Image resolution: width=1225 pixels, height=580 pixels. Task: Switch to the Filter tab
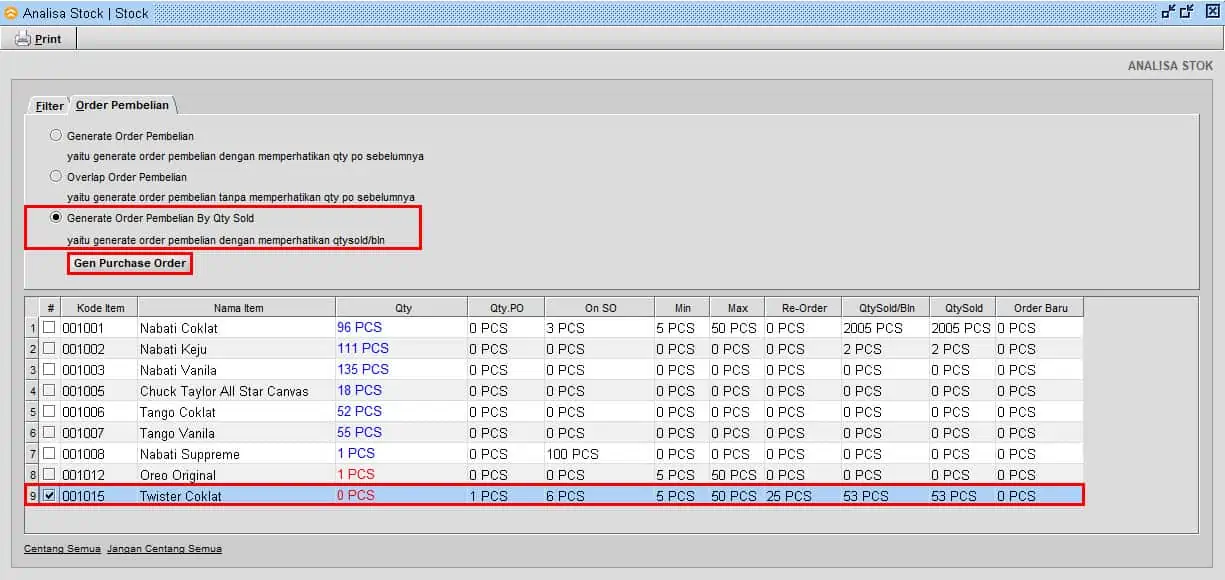click(50, 106)
